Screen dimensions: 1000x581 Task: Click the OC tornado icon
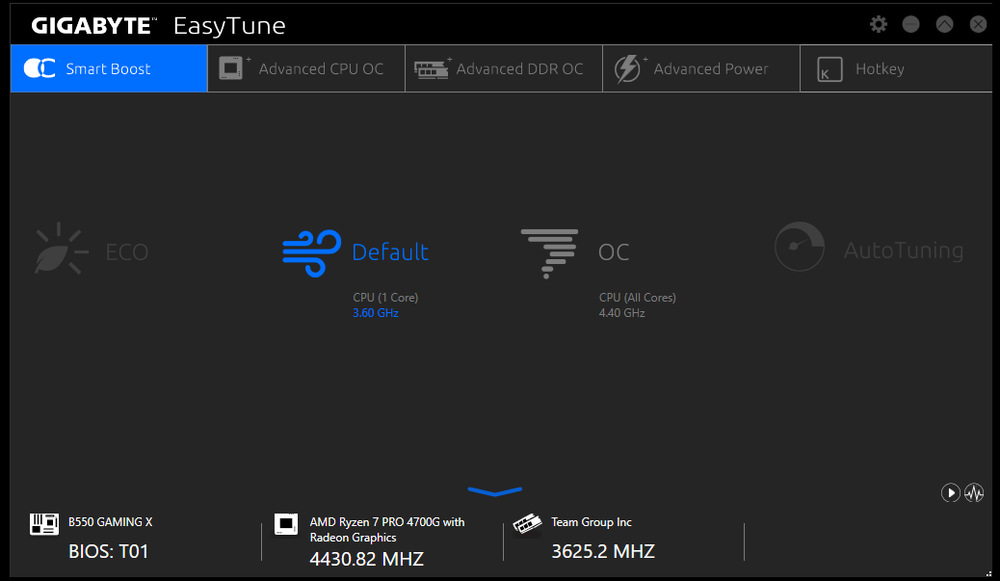click(549, 252)
